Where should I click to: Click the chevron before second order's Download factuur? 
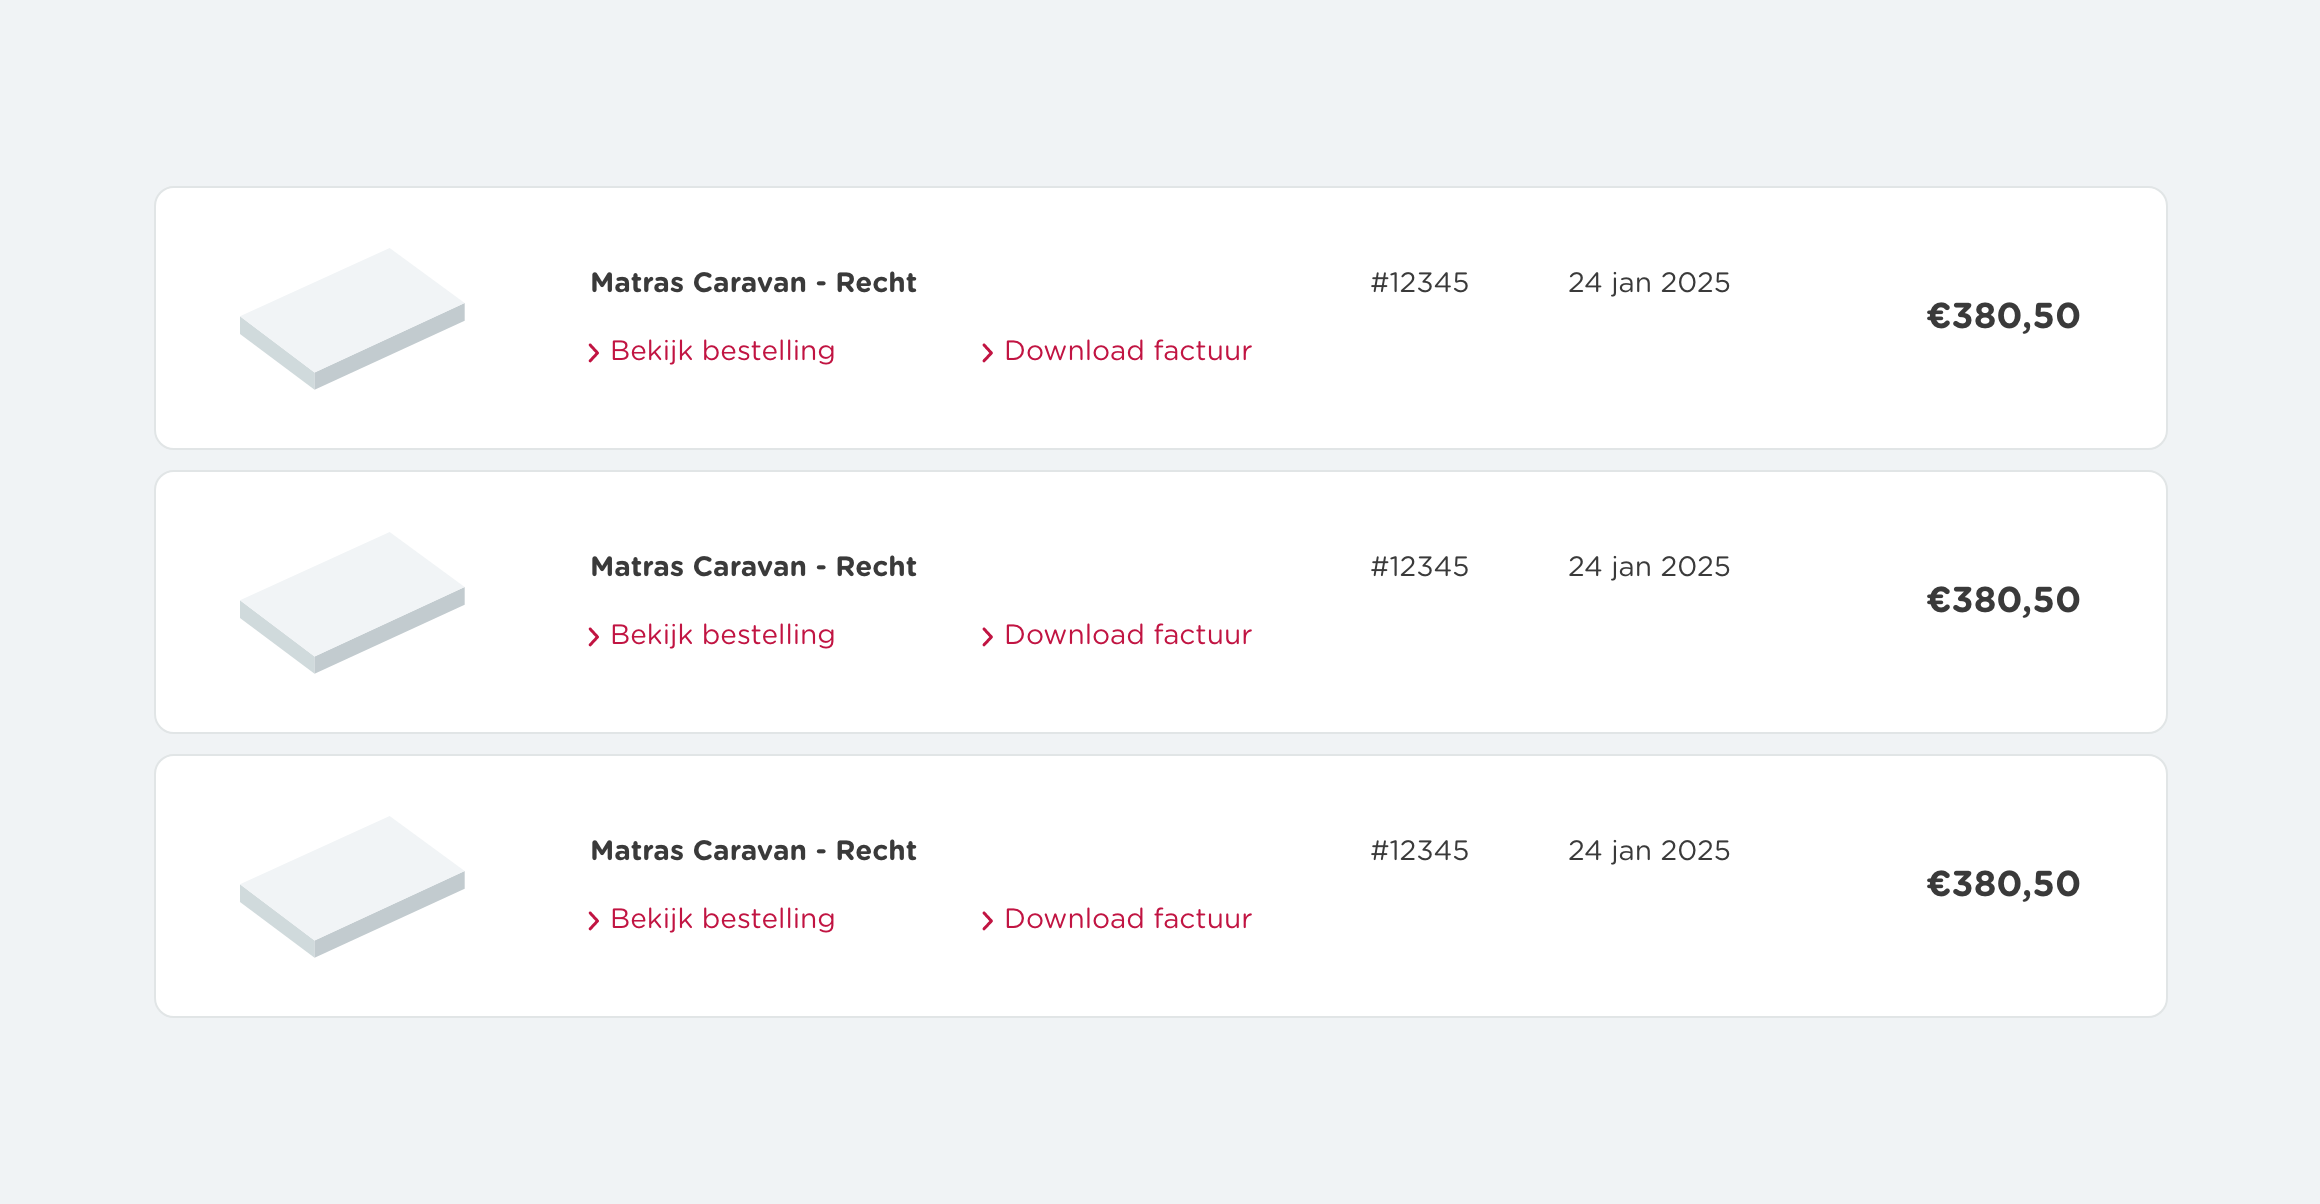988,637
